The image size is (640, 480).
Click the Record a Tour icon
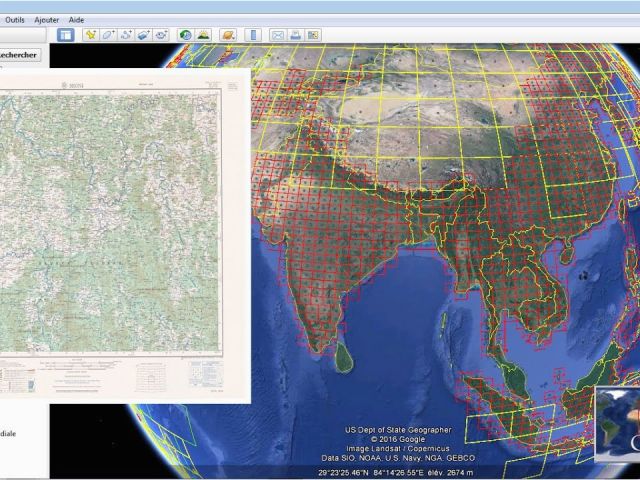click(161, 35)
